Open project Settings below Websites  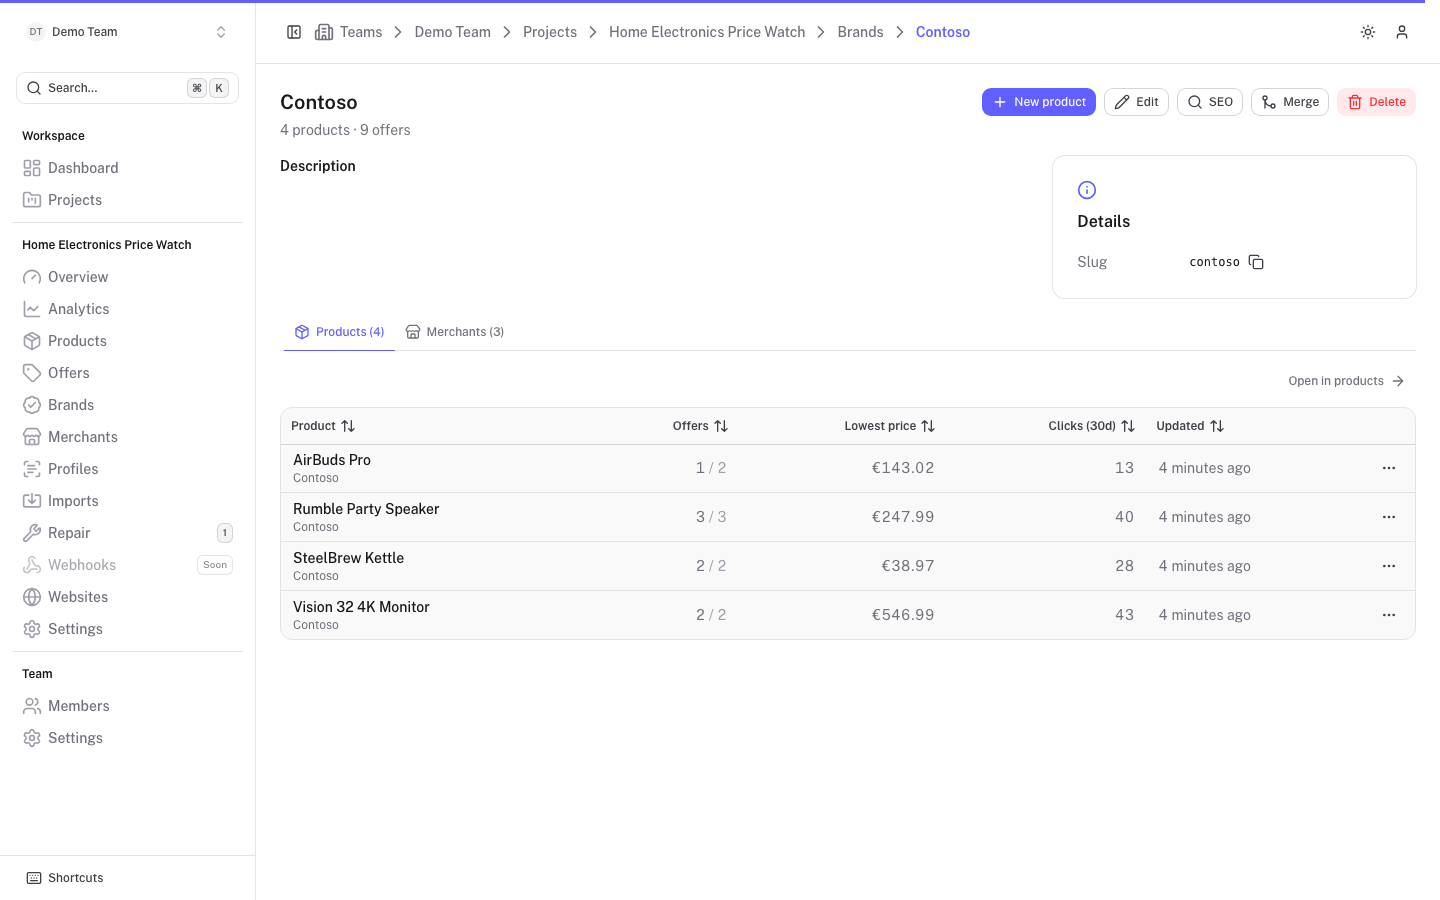pyautogui.click(x=127, y=629)
